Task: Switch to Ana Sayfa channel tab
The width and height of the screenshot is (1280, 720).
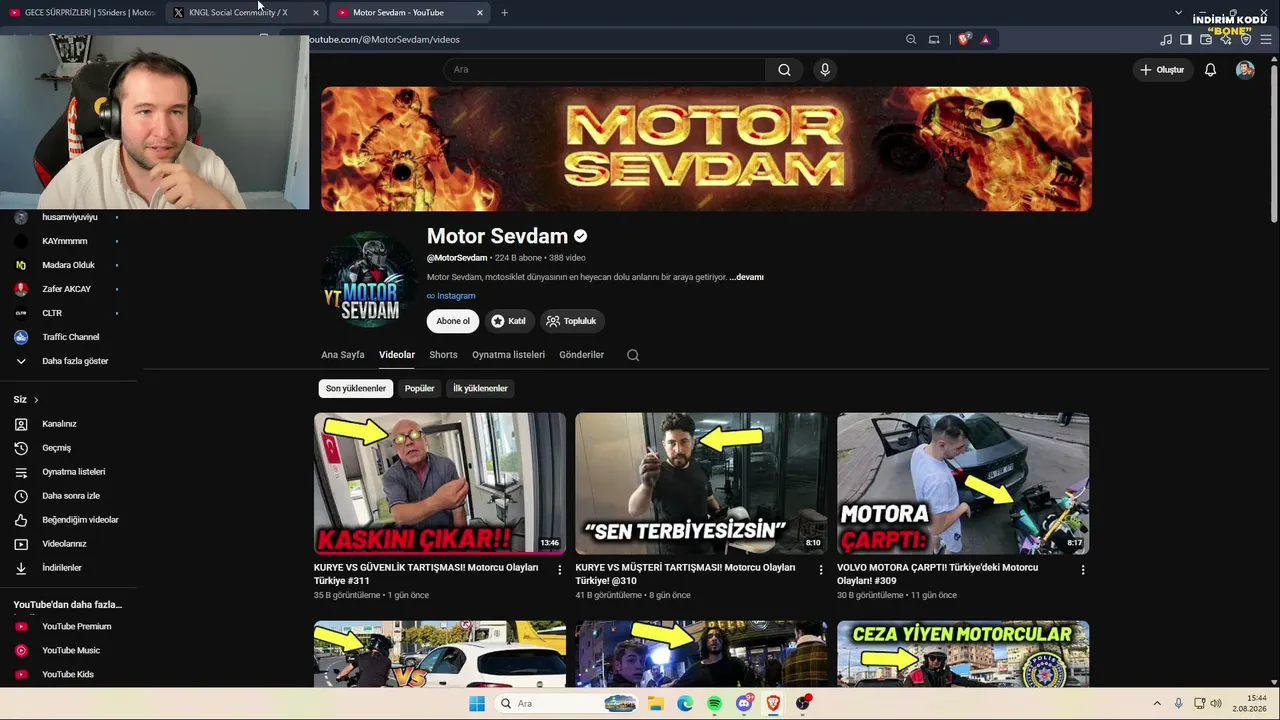Action: pos(343,355)
